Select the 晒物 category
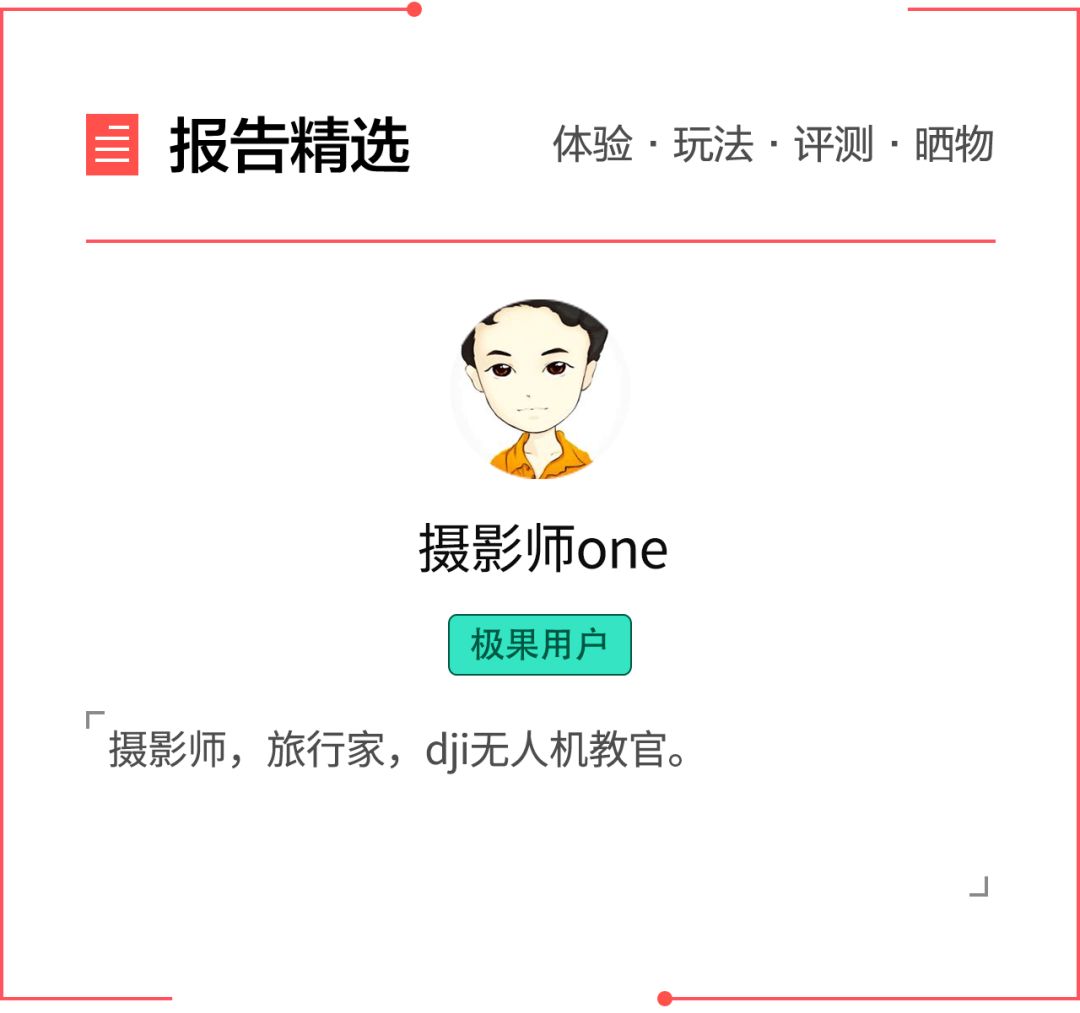This screenshot has width=1080, height=1013. tap(954, 144)
